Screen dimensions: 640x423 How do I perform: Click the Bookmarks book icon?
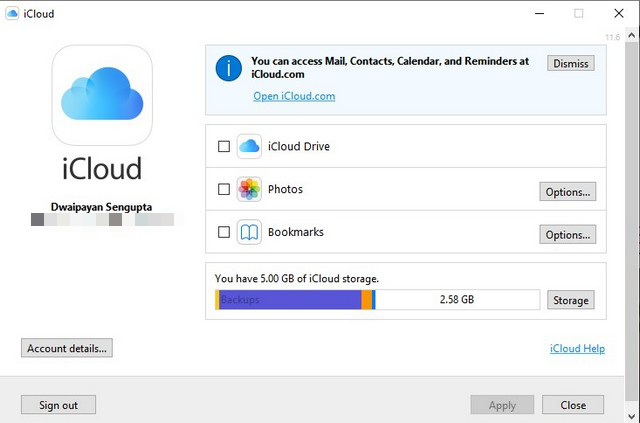pos(249,232)
